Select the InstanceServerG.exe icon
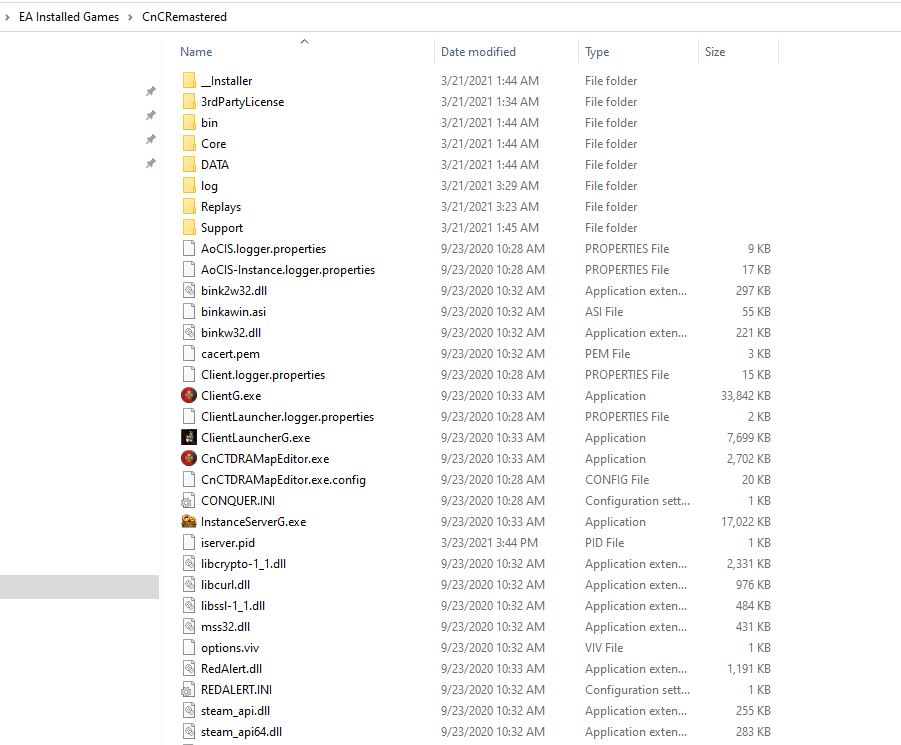 [189, 522]
